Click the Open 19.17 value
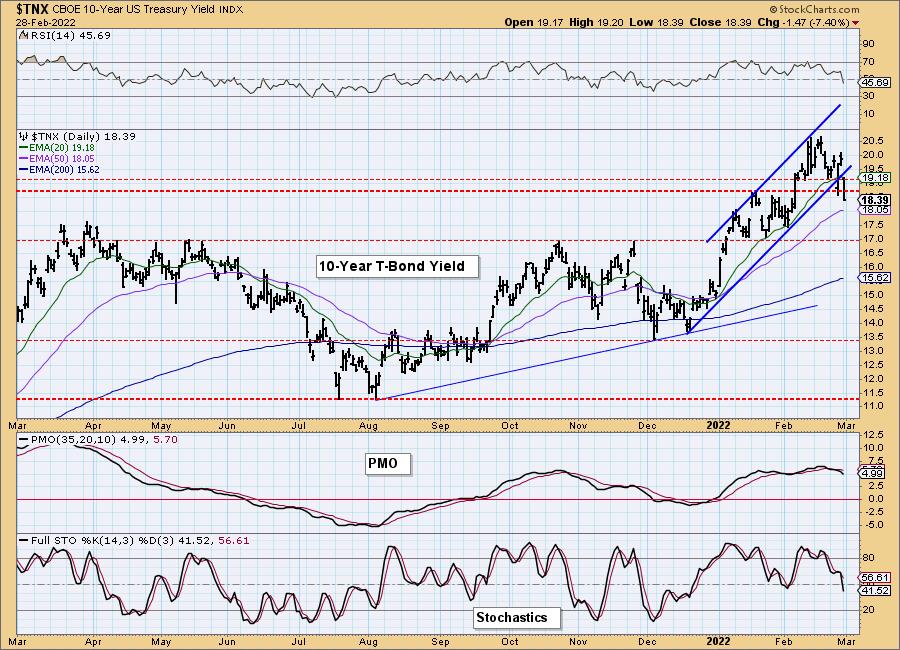 [x=534, y=22]
